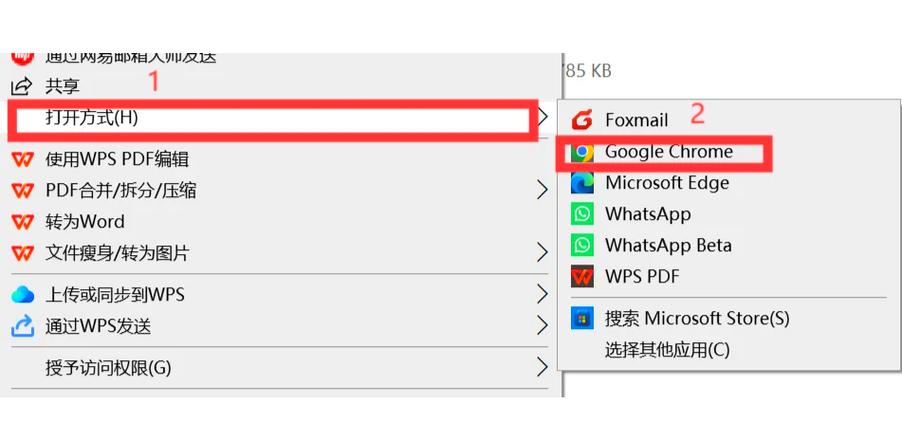
Task: Click the WPS PDF app icon
Action: (x=582, y=277)
